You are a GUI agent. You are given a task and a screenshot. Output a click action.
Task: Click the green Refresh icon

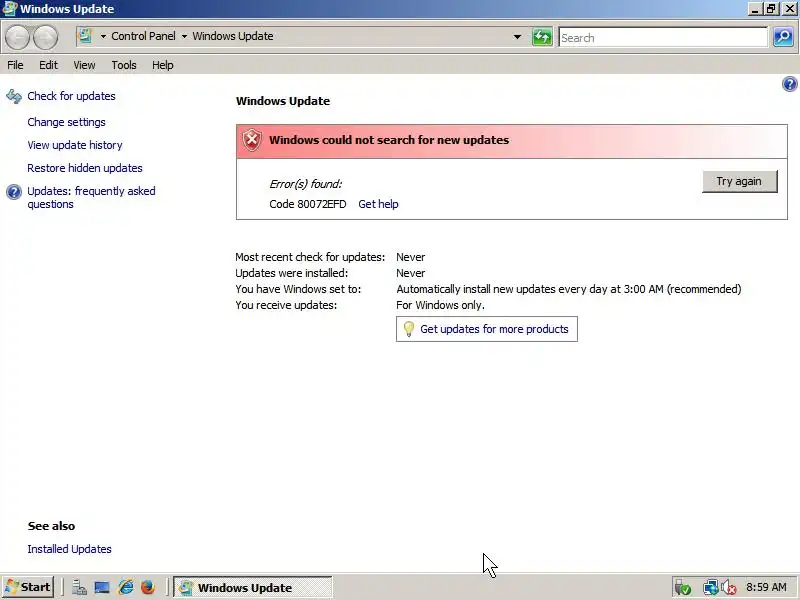coord(542,37)
